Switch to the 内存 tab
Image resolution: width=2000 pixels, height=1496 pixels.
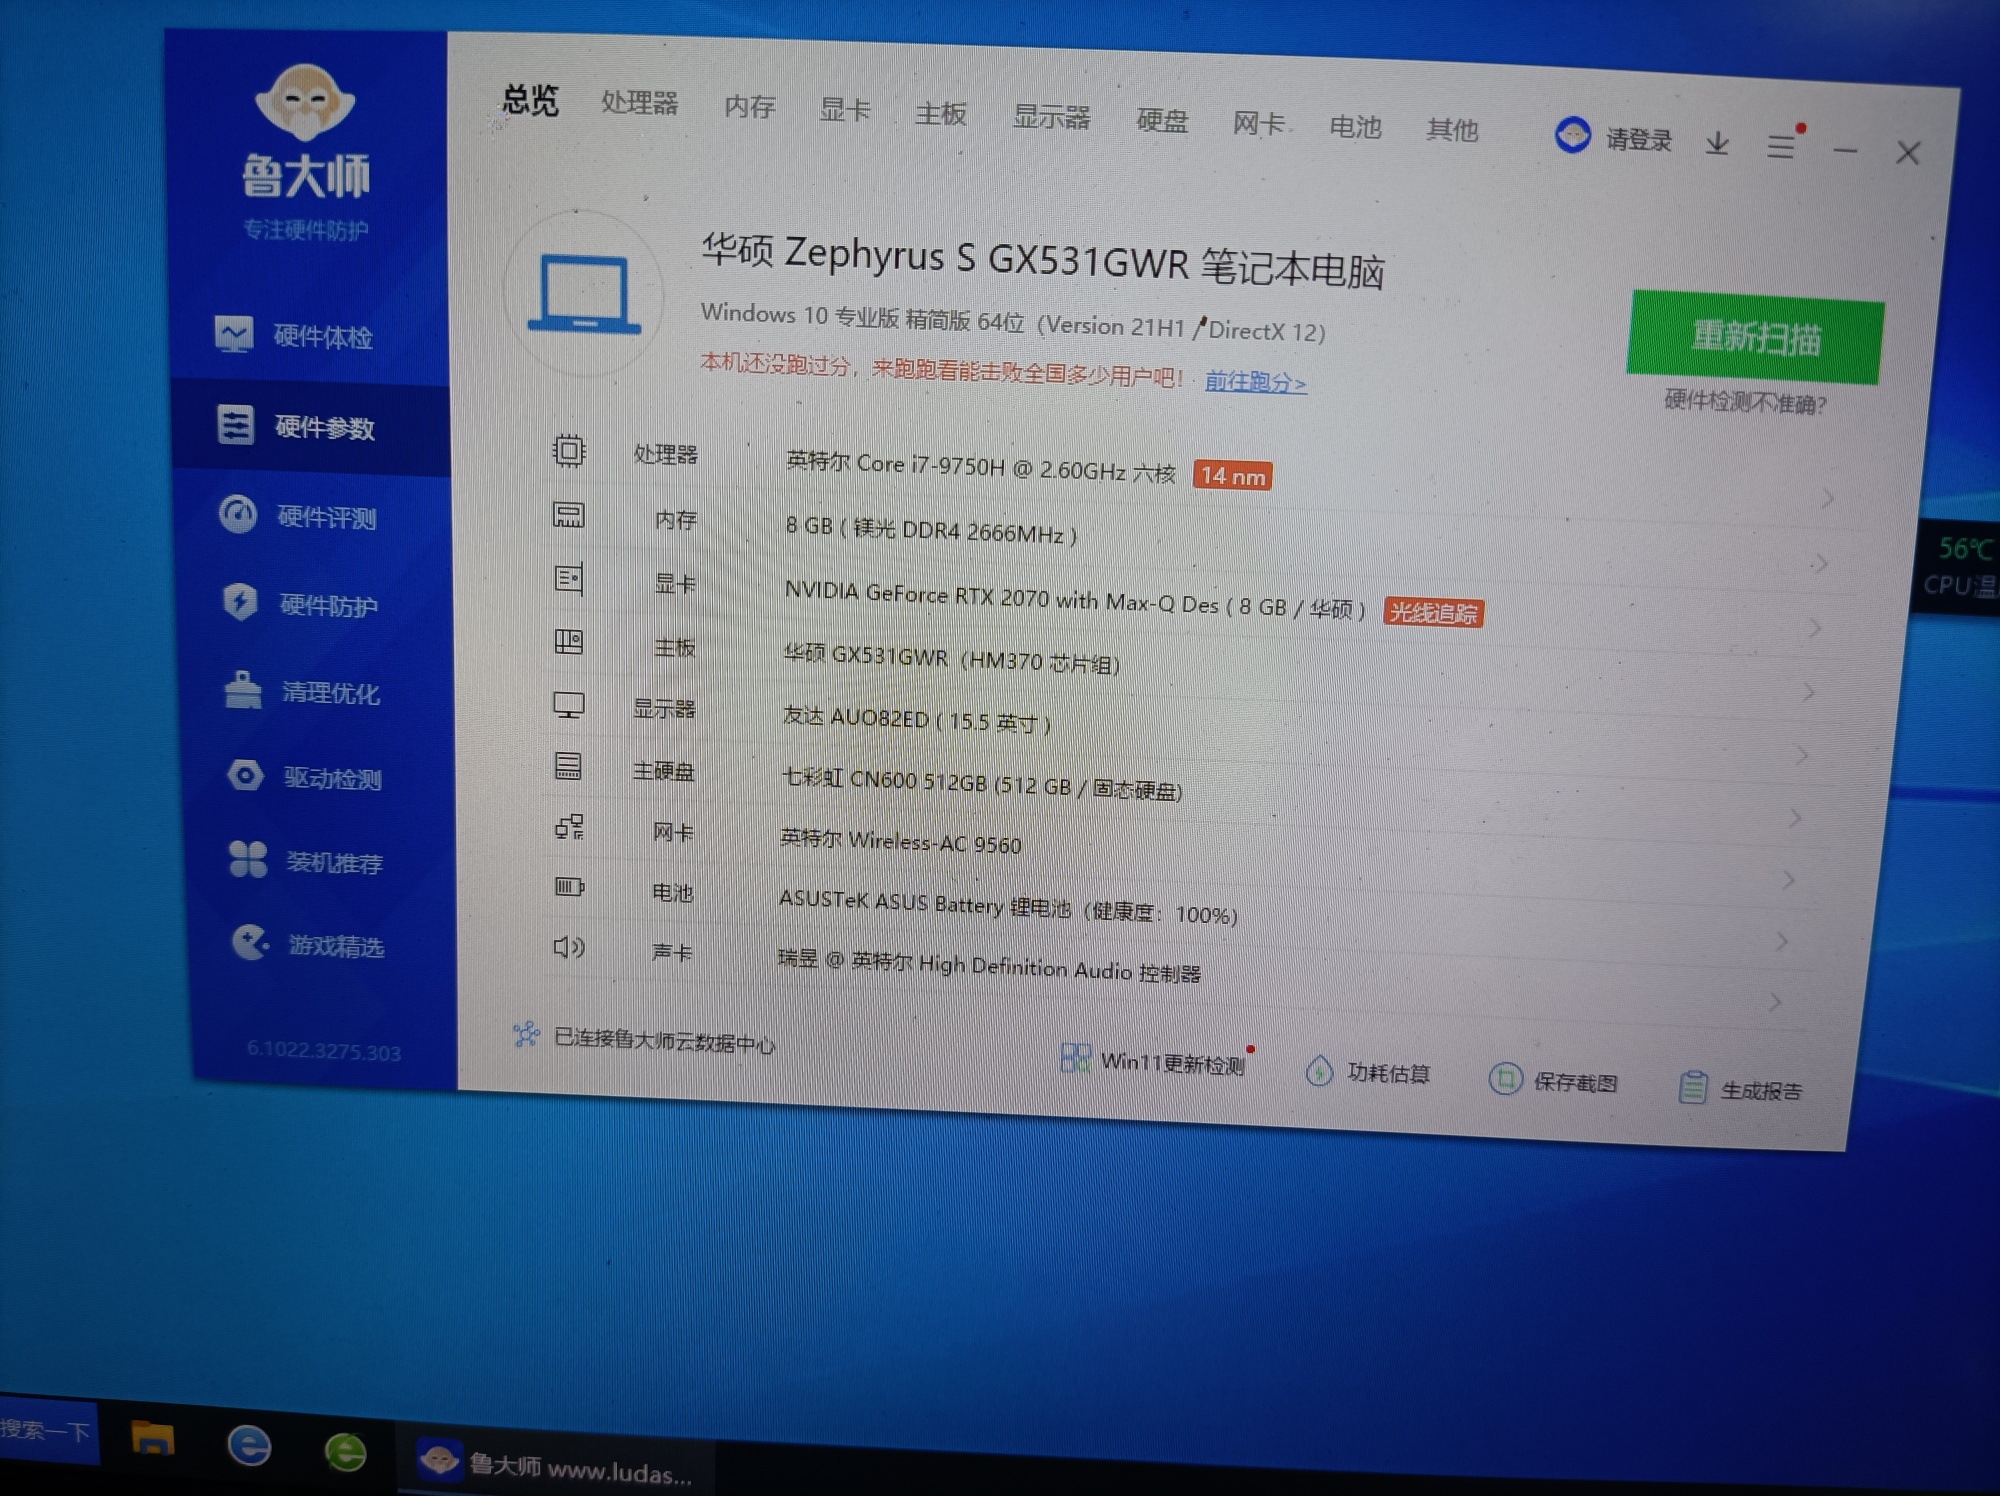pyautogui.click(x=749, y=106)
